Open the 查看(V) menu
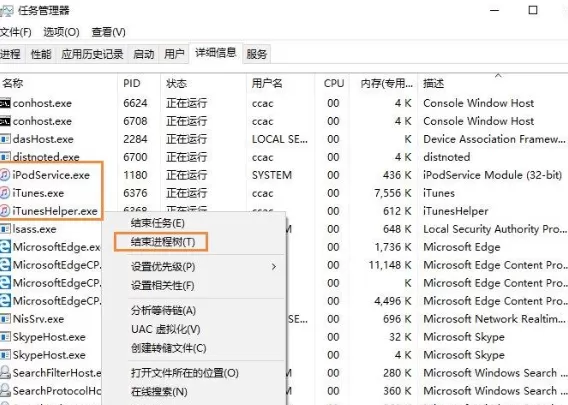 (x=109, y=32)
